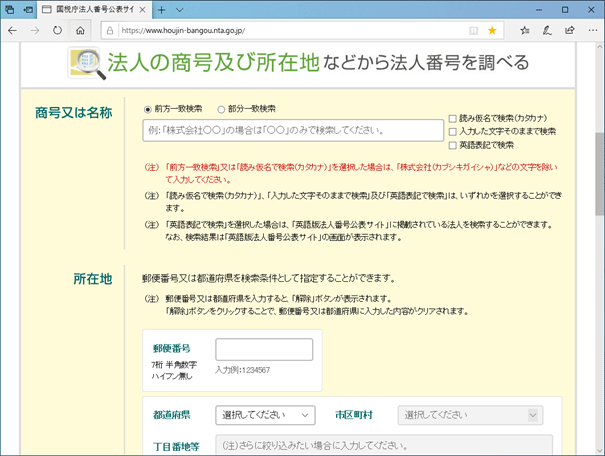Viewport: 605px width, 456px height.
Task: Click the page vertical scrollbar
Action: [598, 250]
